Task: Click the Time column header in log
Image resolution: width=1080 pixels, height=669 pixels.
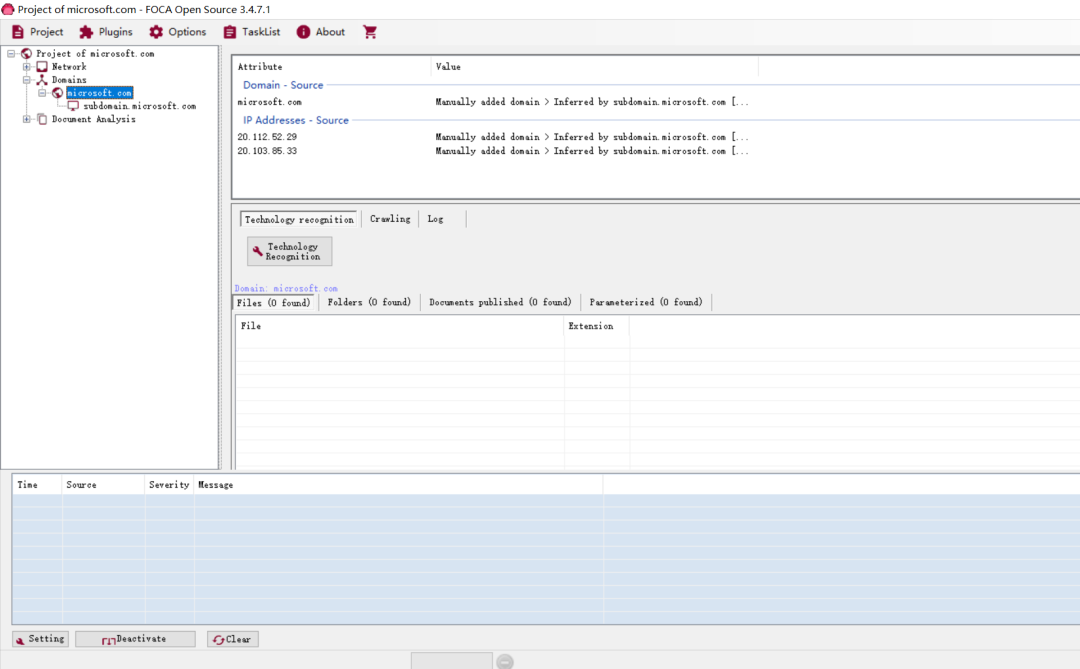Action: [37, 485]
